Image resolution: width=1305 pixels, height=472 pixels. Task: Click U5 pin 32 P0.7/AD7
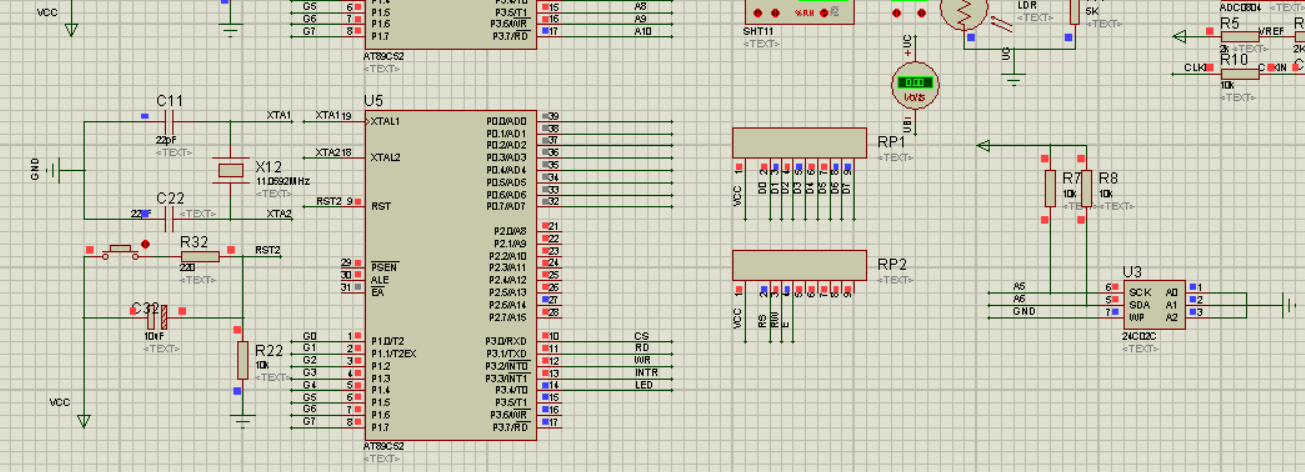[550, 202]
